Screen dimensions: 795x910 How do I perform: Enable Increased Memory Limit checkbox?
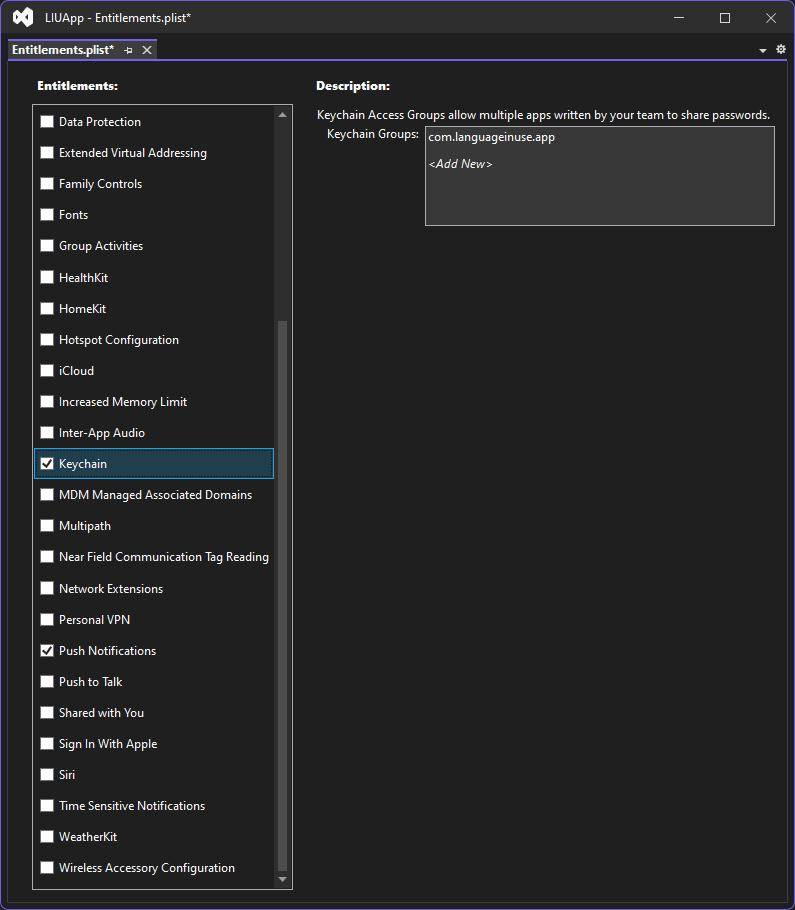pyautogui.click(x=47, y=402)
